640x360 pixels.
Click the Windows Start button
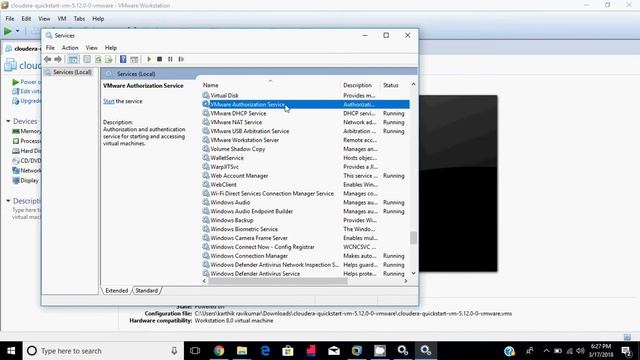(11, 351)
